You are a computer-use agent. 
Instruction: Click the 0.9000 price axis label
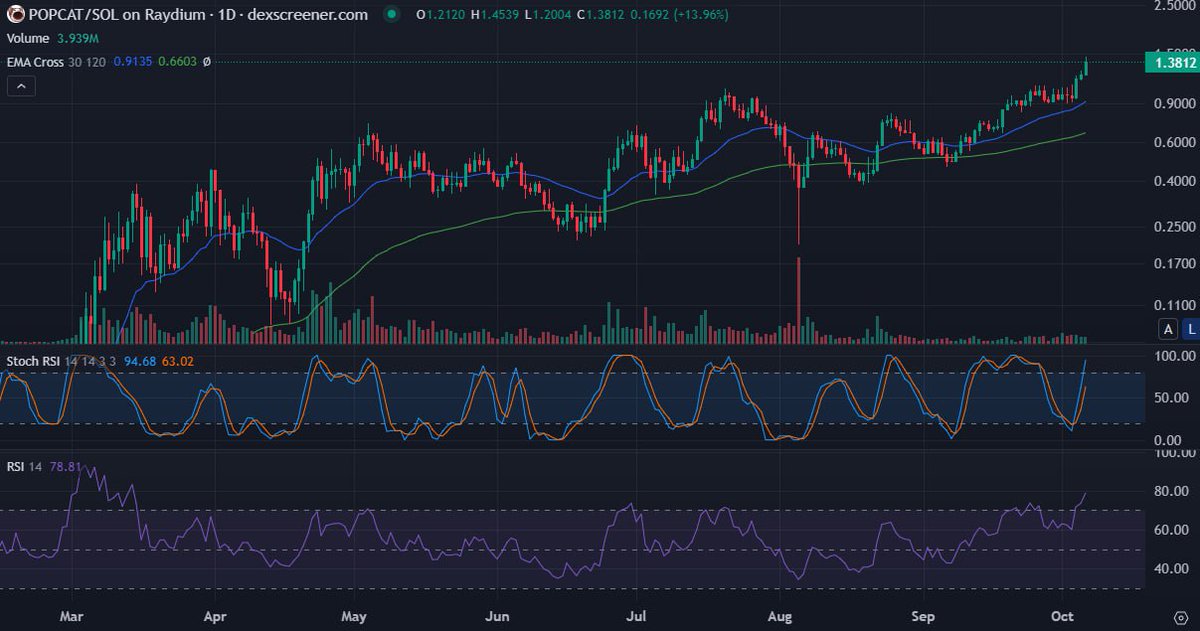1174,104
